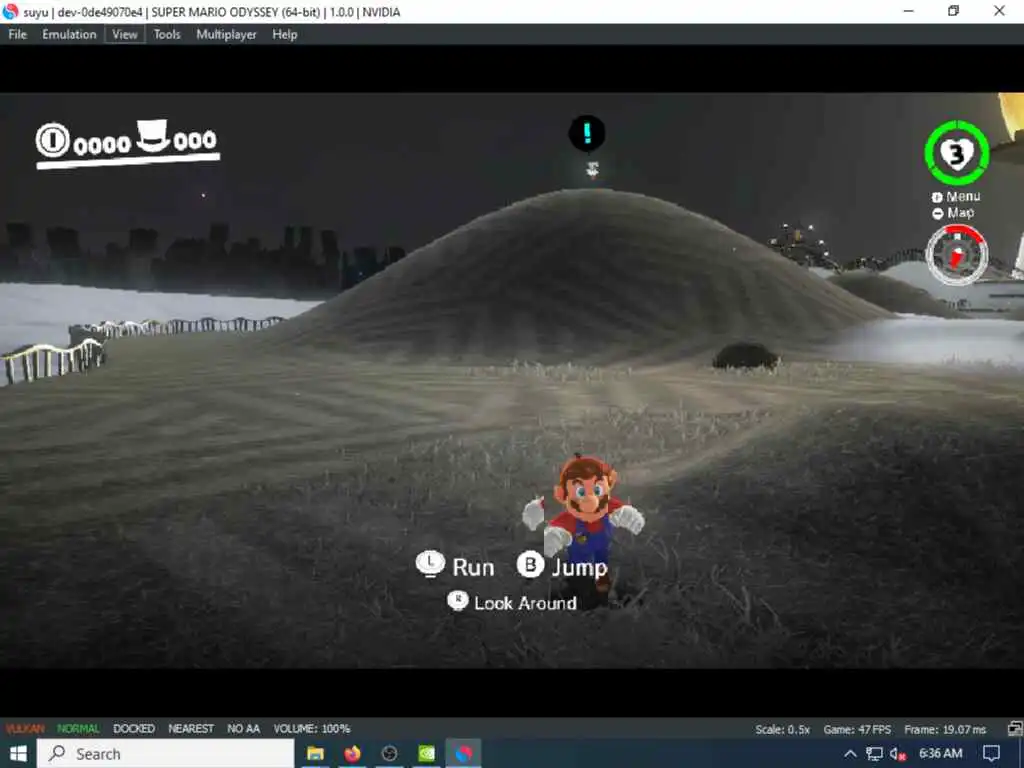This screenshot has width=1024, height=768.
Task: Click the taskbar Search box
Action: coord(165,754)
